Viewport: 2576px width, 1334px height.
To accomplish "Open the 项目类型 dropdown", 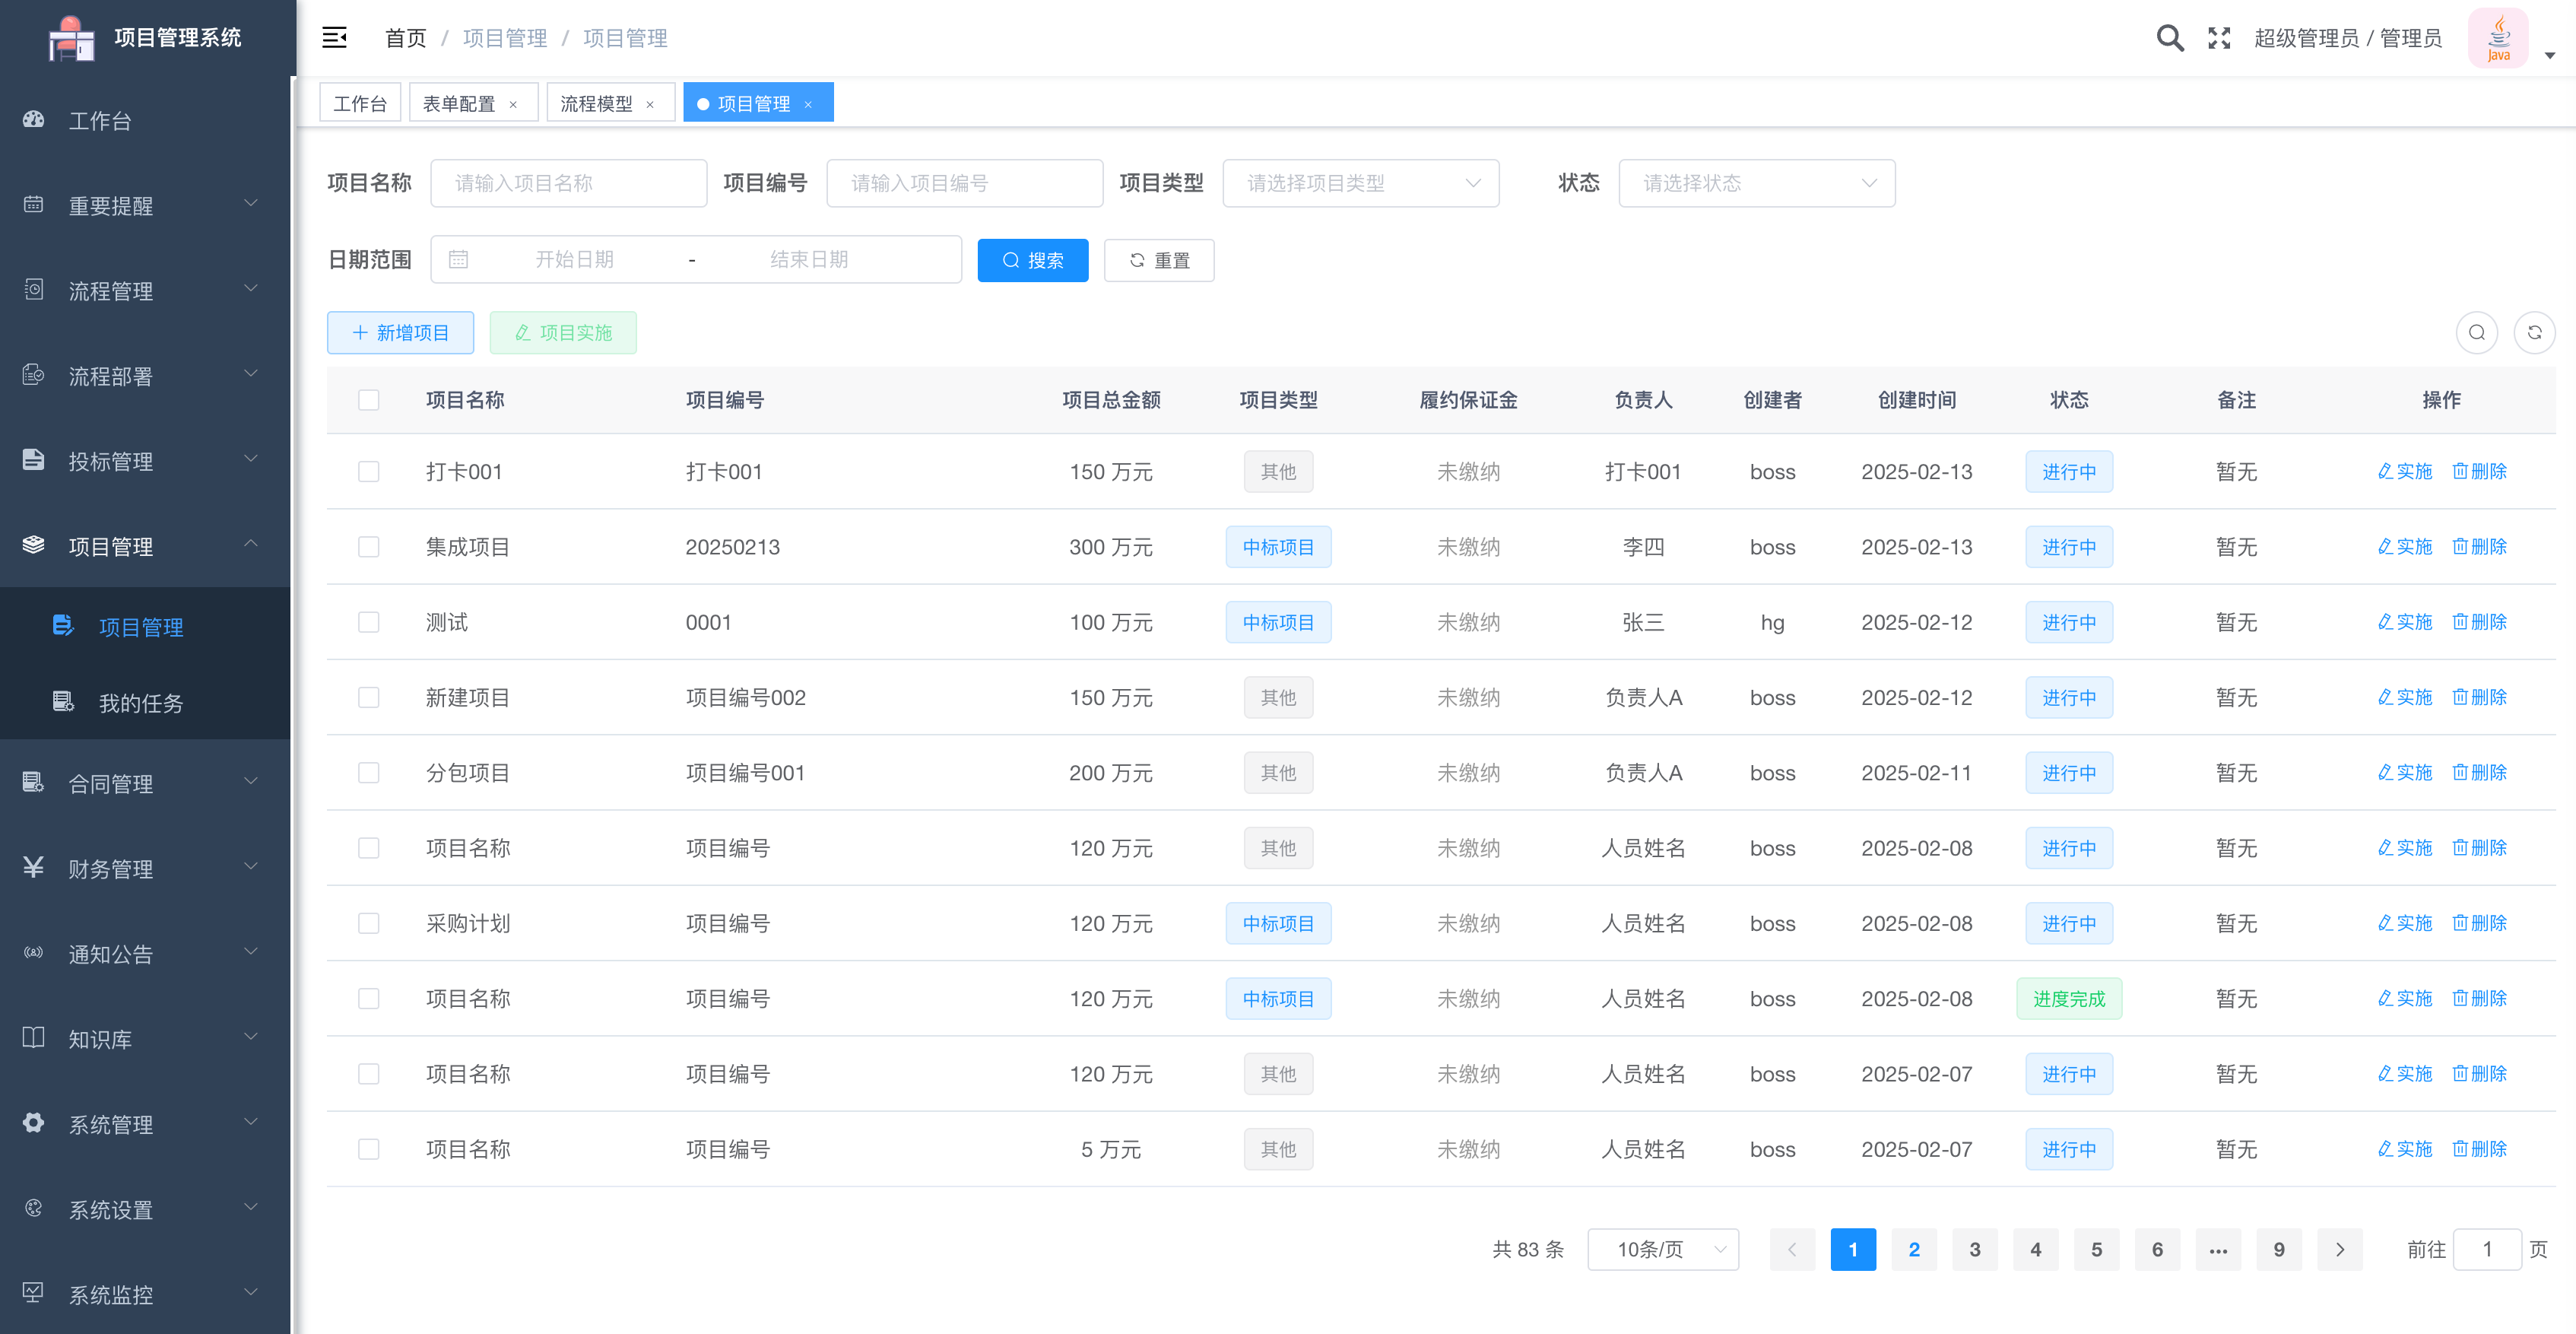I will (1360, 183).
